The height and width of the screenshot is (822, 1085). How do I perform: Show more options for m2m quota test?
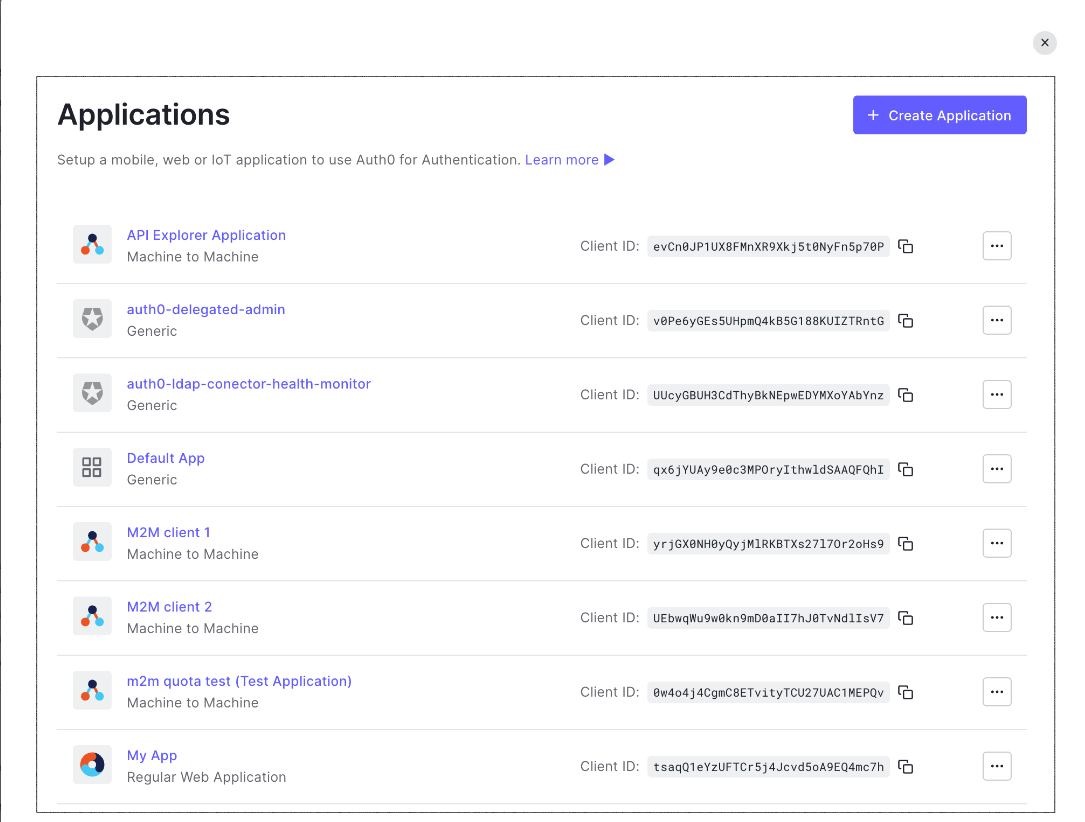996,692
